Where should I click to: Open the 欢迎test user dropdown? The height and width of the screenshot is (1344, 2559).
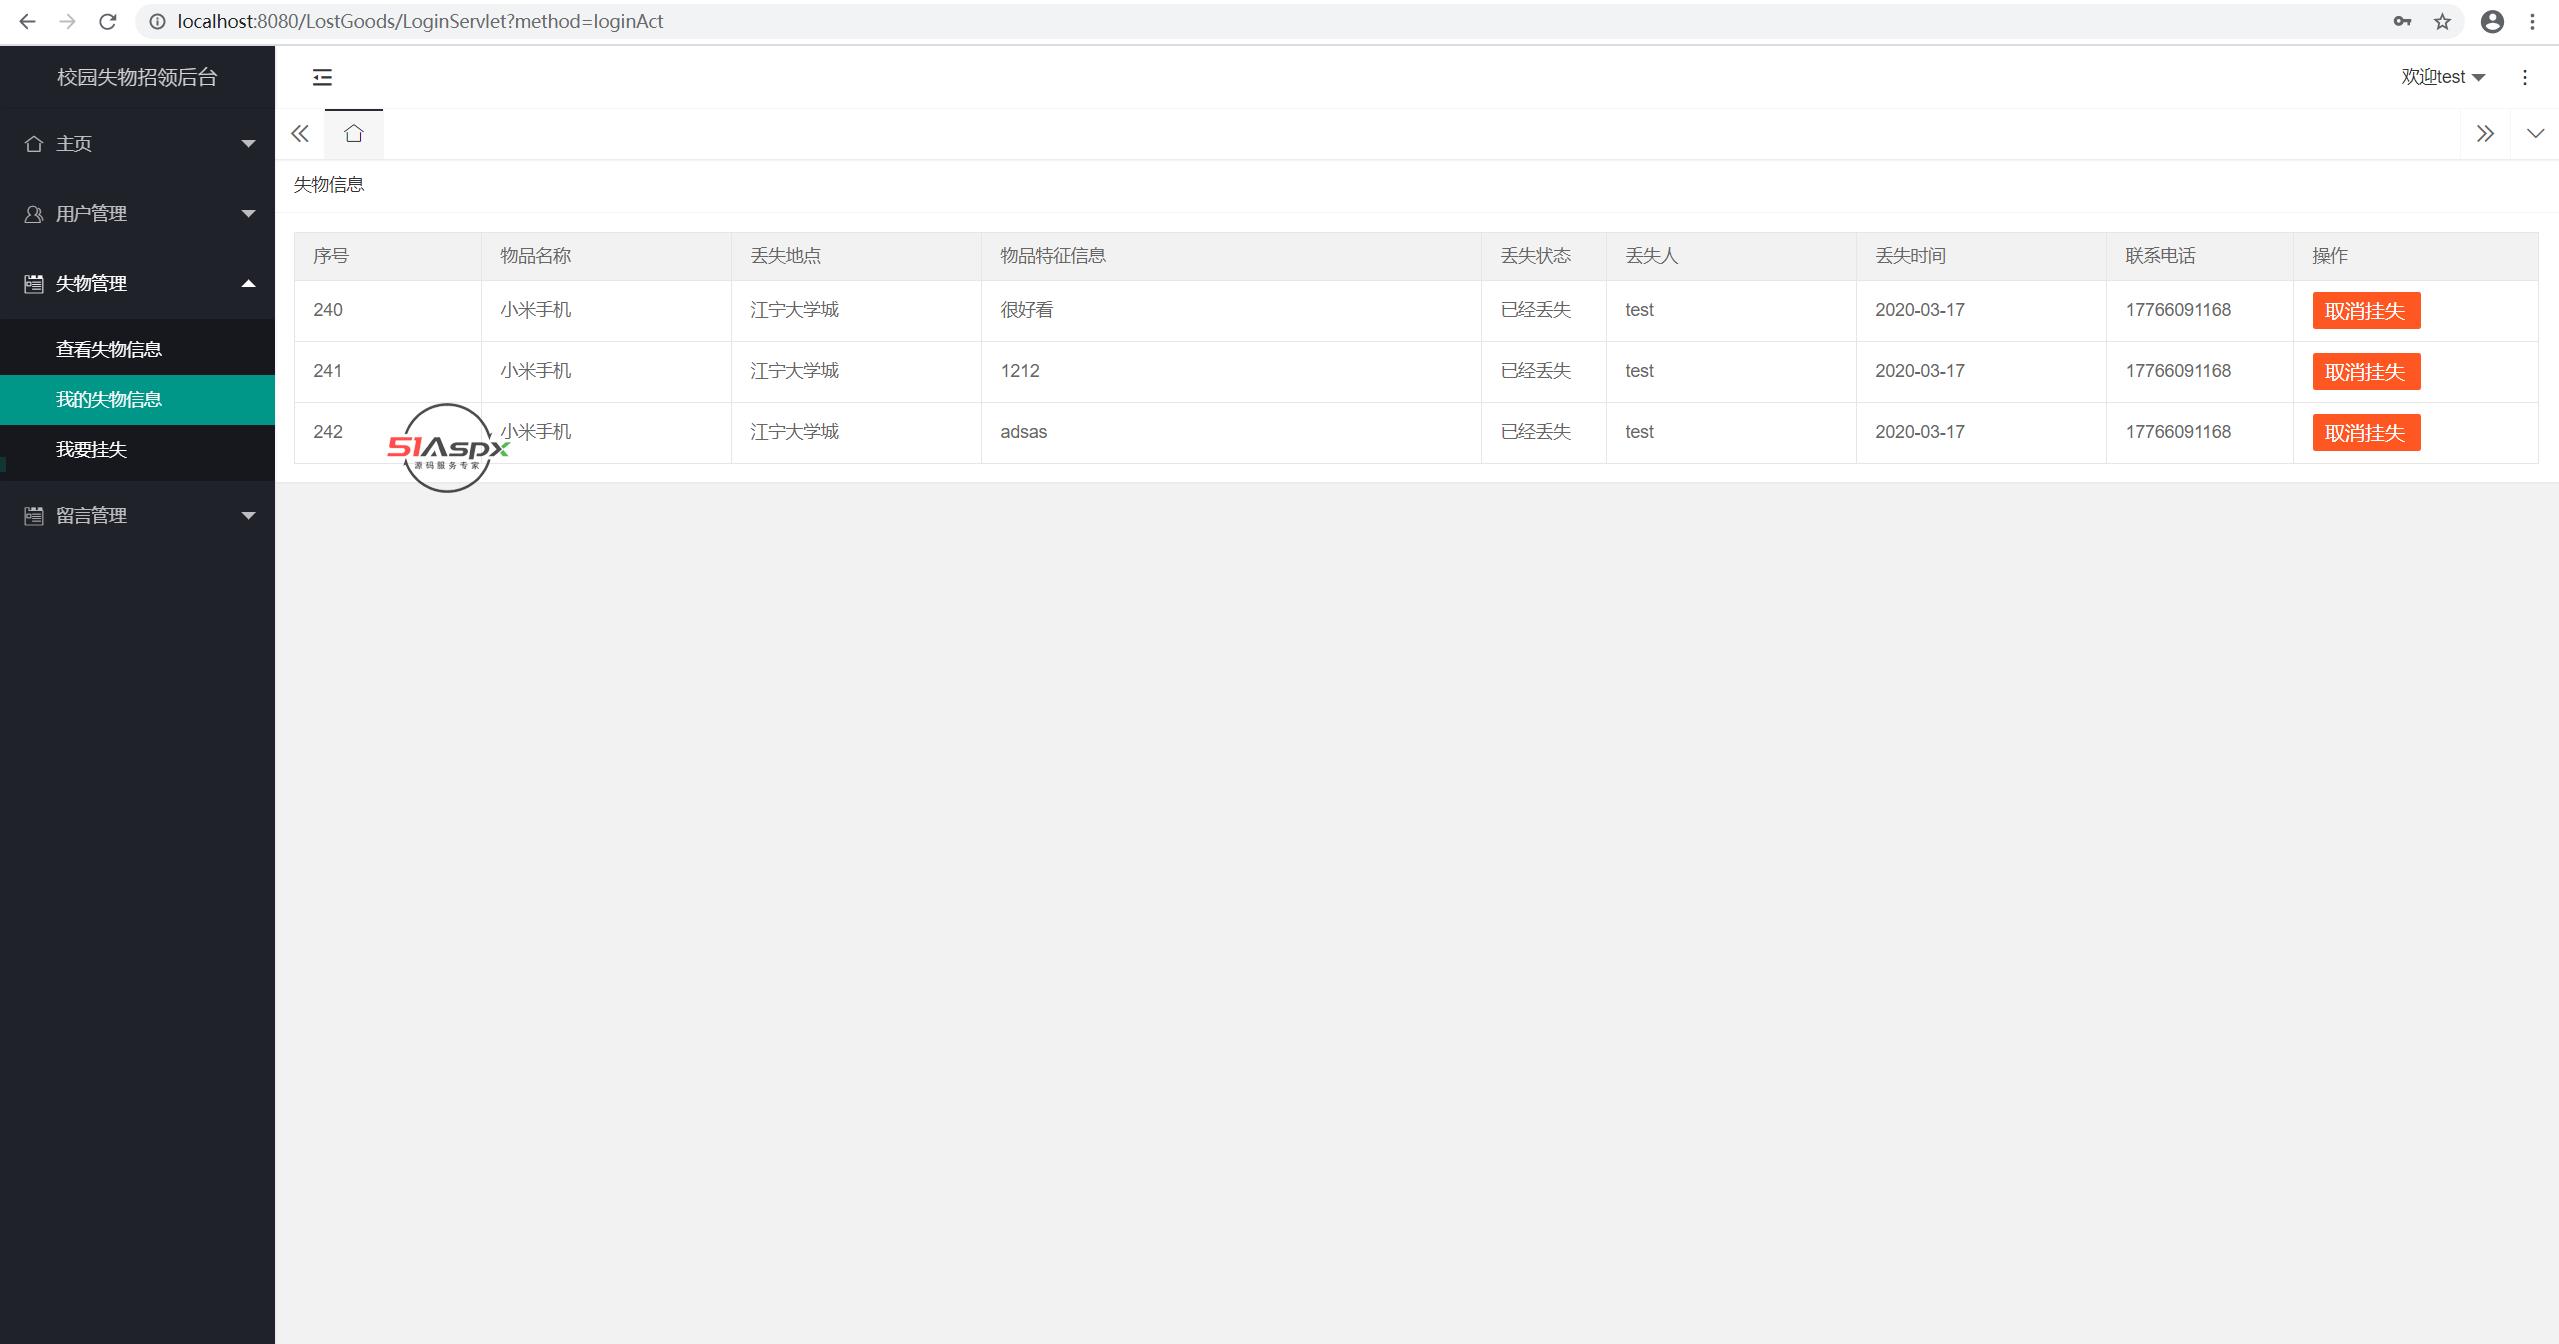(x=2442, y=77)
